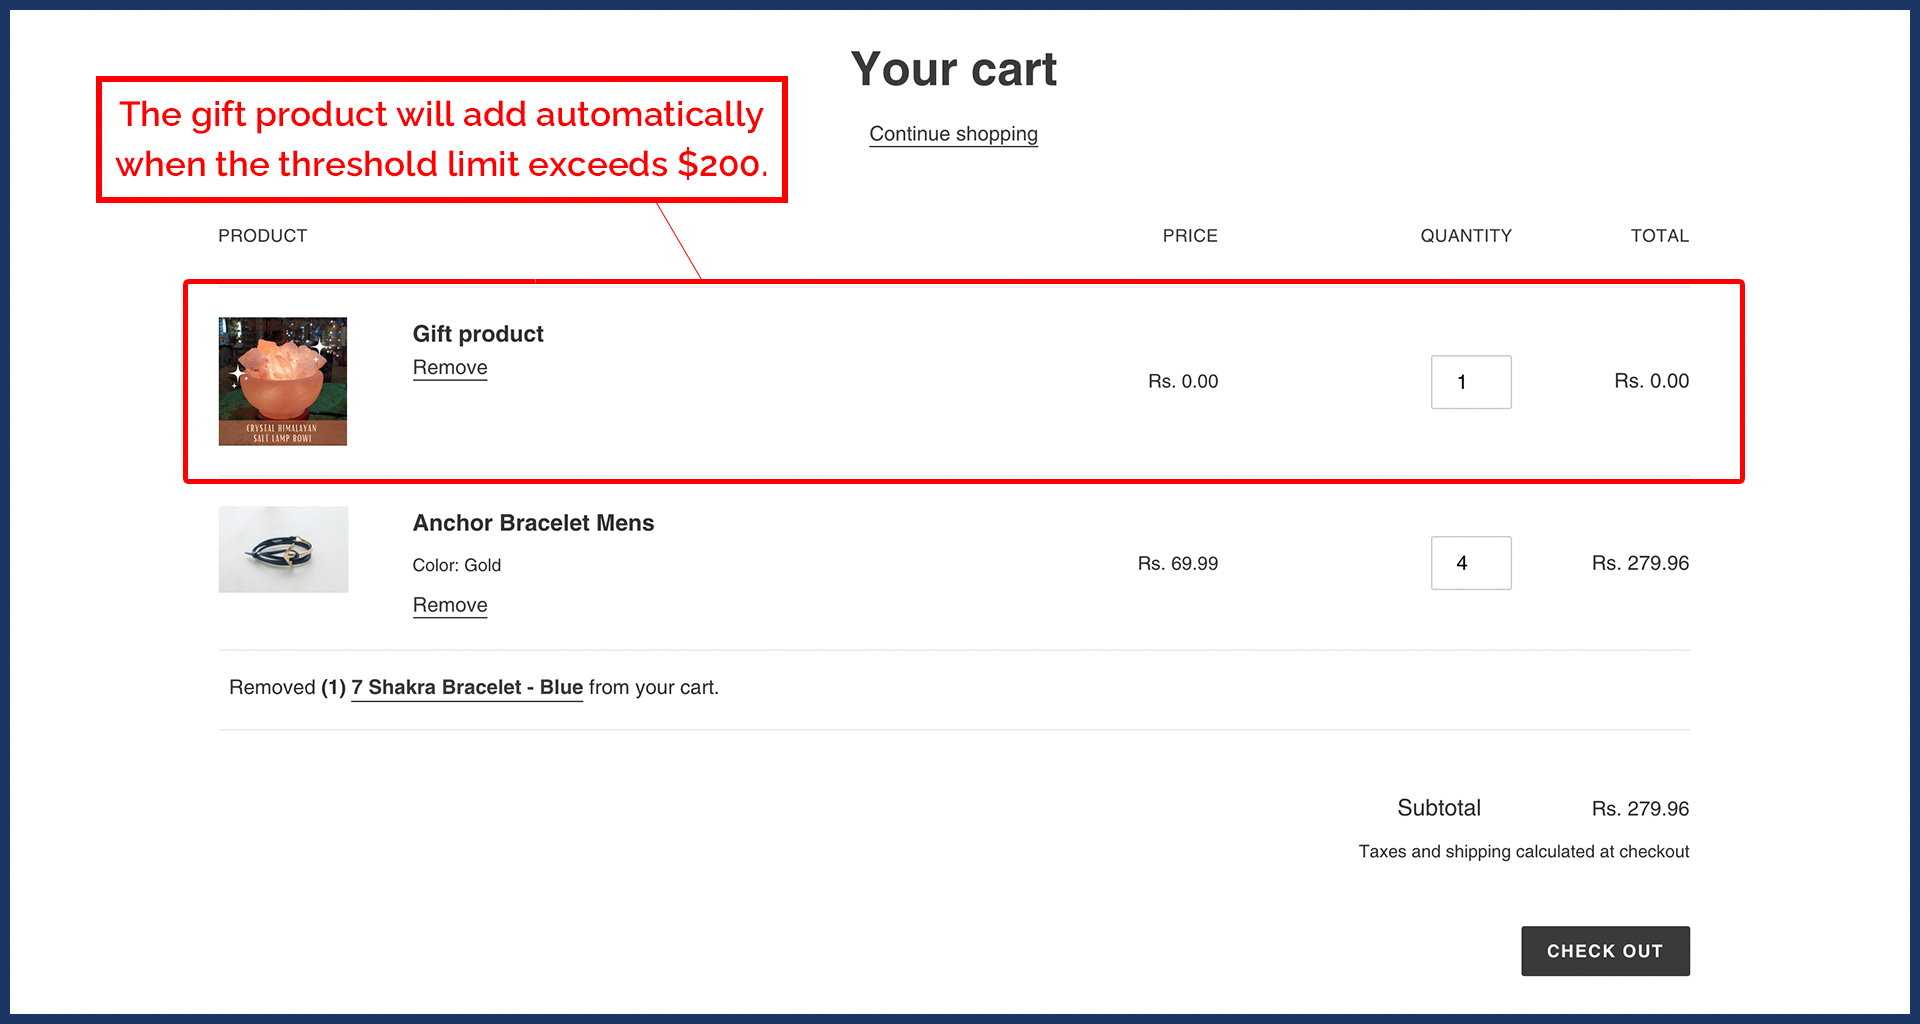Focus the Gift product quantity field
The image size is (1920, 1024).
(1470, 382)
